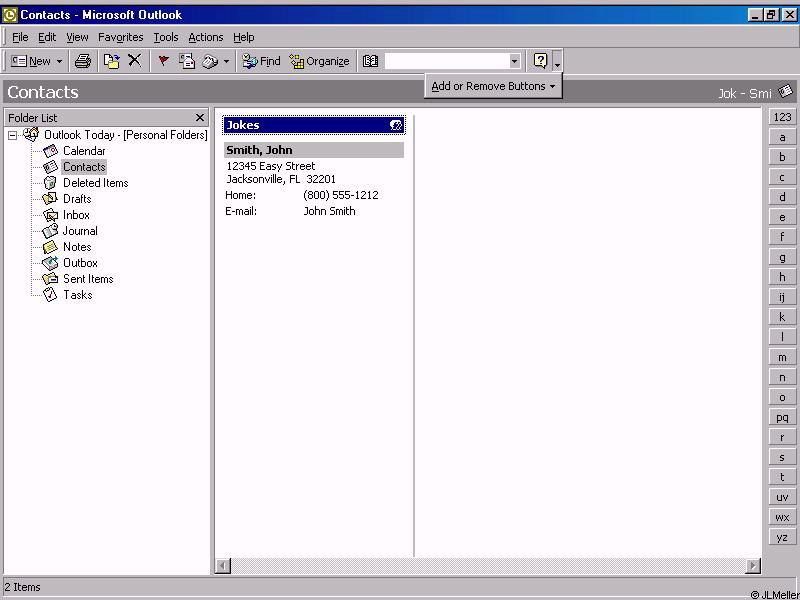Click the horizontal scrollbar right arrow
This screenshot has height=600, width=800.
point(754,567)
